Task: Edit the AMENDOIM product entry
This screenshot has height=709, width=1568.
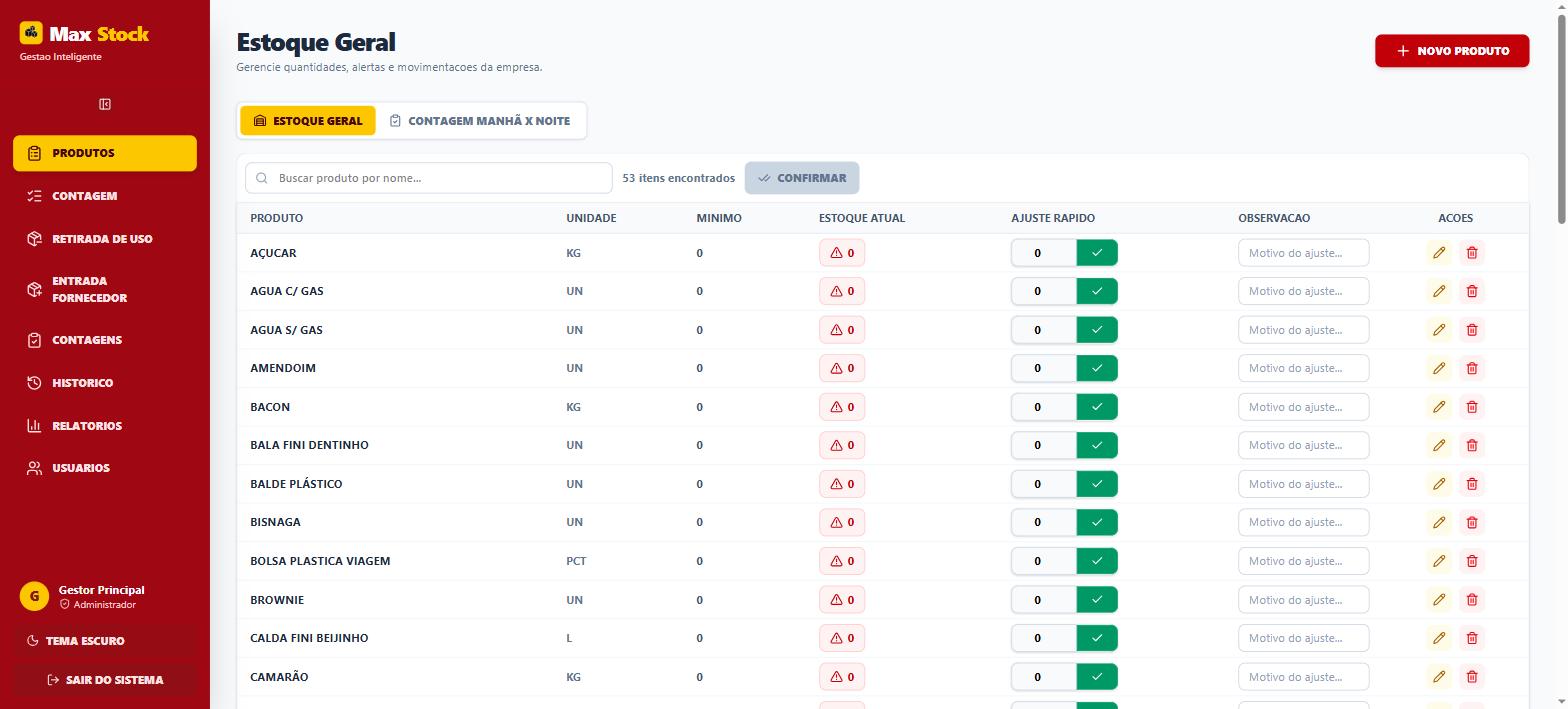Action: pyautogui.click(x=1439, y=368)
